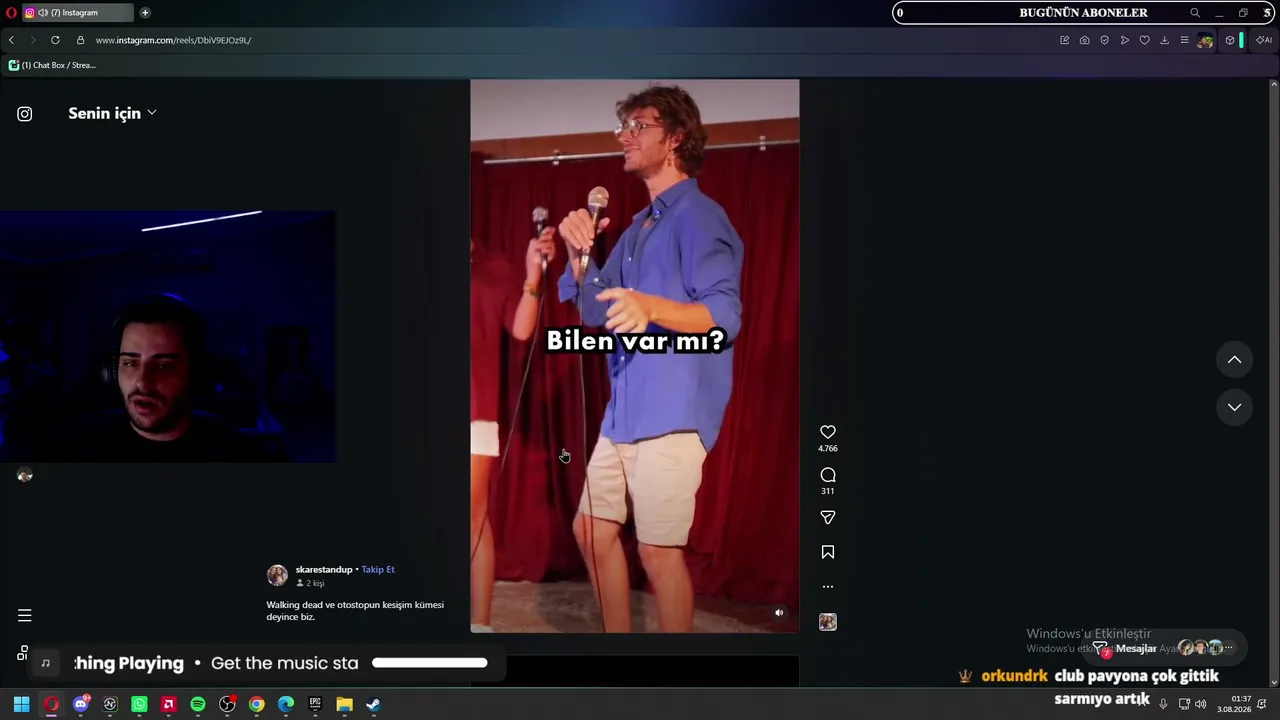Viewport: 1280px width, 720px height.
Task: Open the Opera ad blocker shield
Action: (x=1105, y=40)
